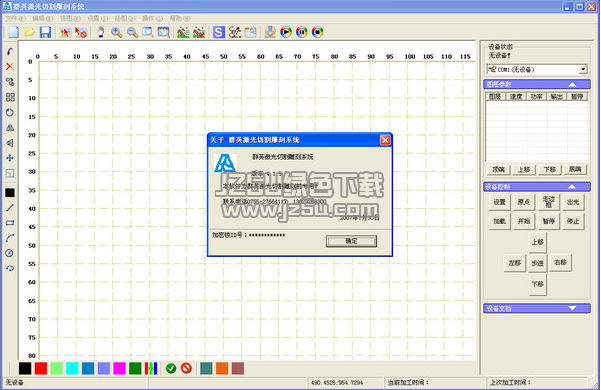601x390 pixels.
Task: Click the 顶端 button below the layer table
Action: pyautogui.click(x=499, y=169)
